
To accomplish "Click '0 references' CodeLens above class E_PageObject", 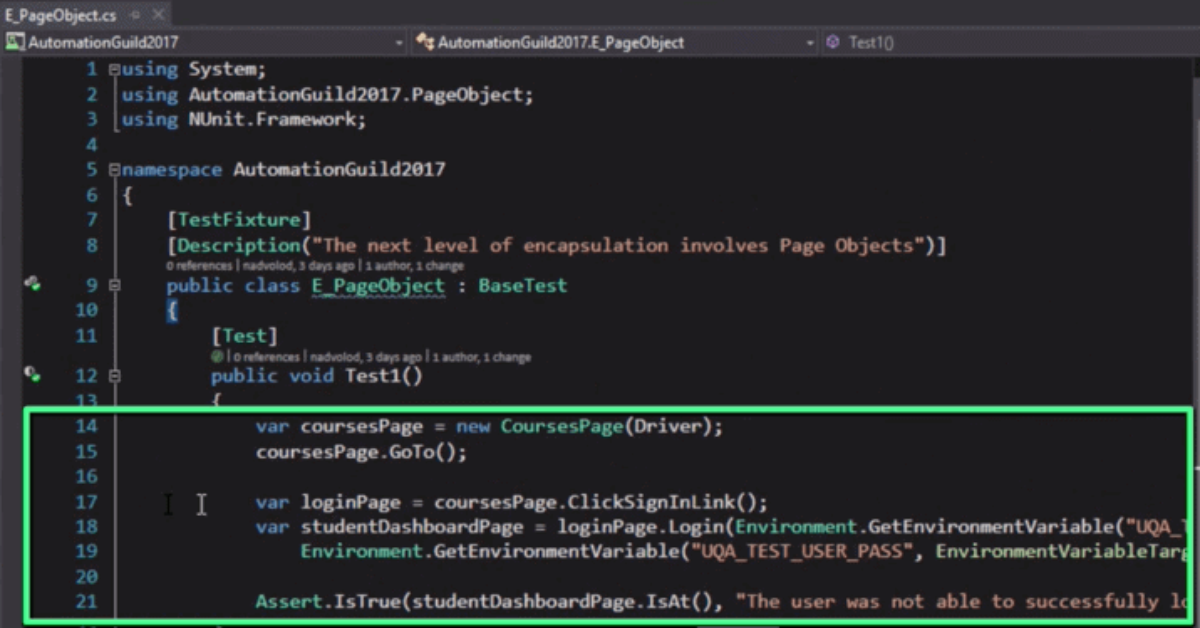I will tap(200, 267).
